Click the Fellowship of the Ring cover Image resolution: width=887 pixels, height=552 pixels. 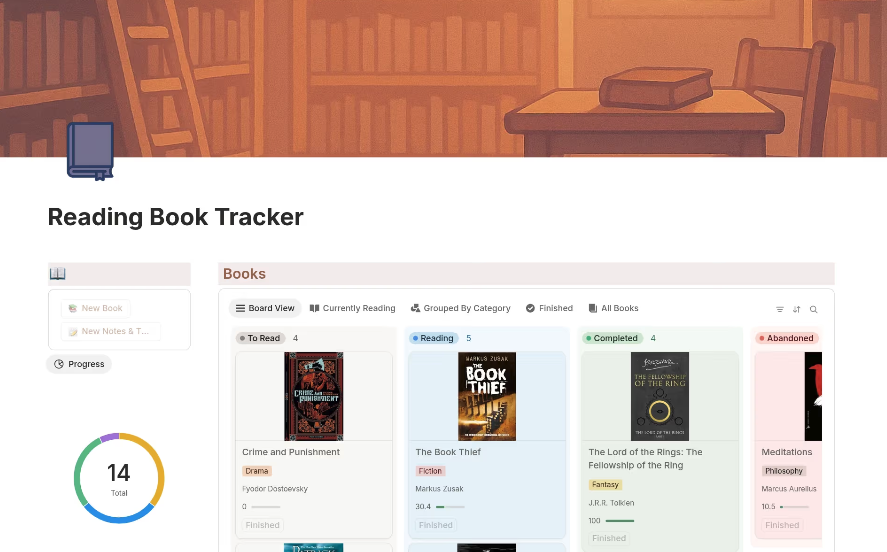coord(660,396)
